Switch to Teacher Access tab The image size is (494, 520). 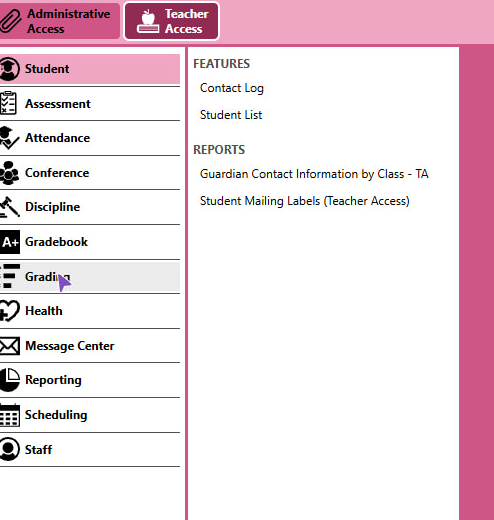pos(172,21)
